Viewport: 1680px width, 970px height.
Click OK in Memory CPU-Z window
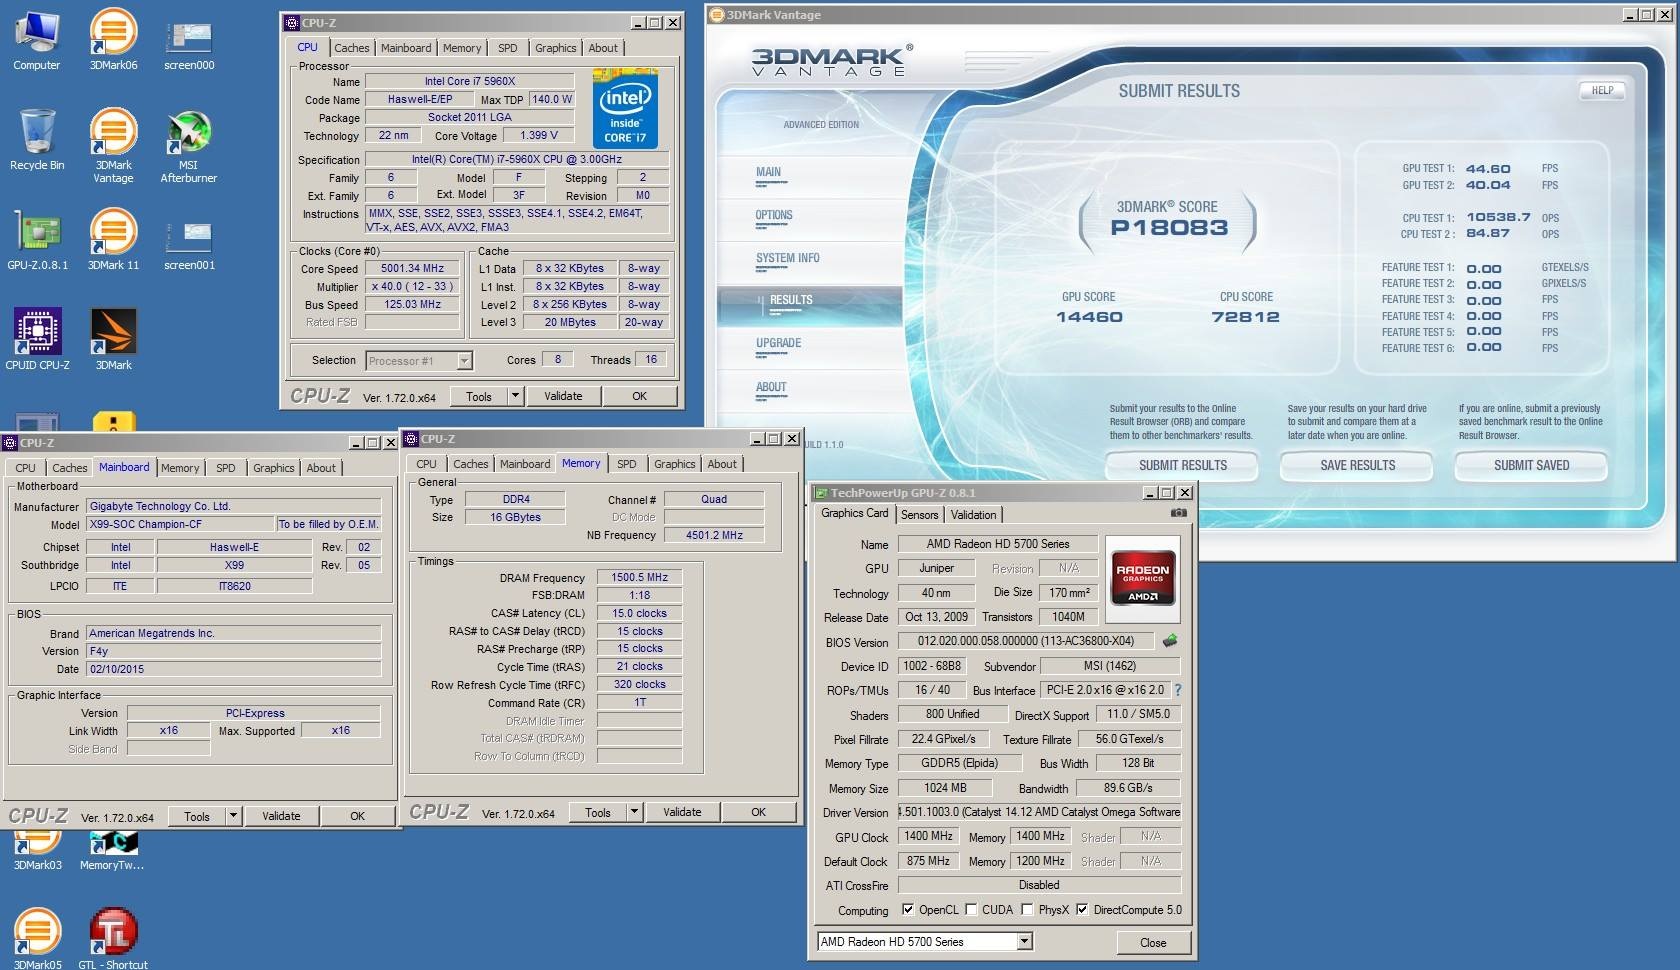[759, 812]
